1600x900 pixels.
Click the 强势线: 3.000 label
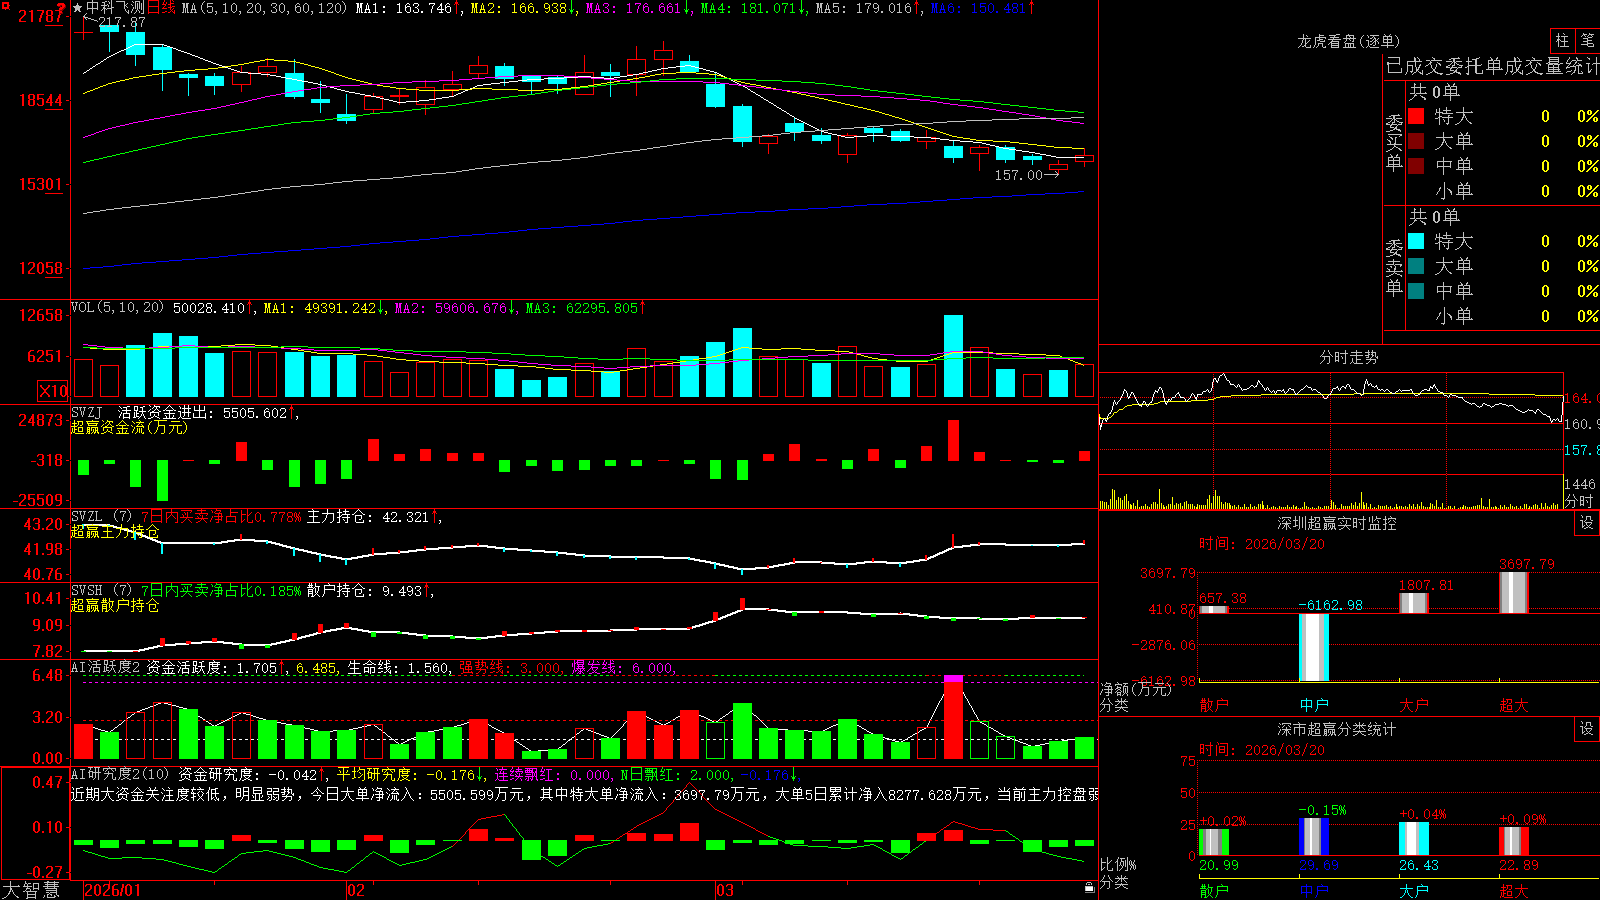pyautogui.click(x=511, y=668)
